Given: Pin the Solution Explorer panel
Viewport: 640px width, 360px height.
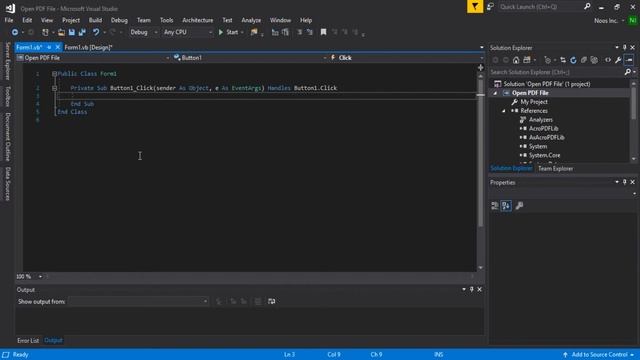Looking at the screenshot, I should (624, 48).
